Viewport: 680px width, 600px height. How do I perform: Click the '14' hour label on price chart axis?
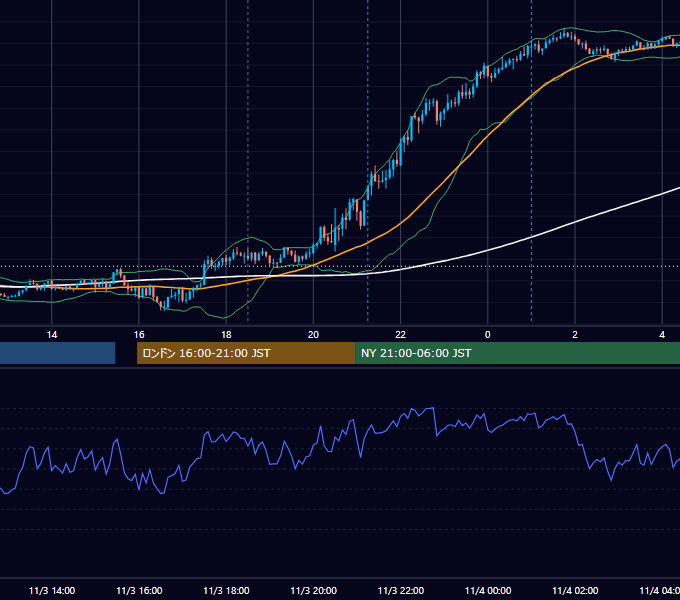tap(52, 335)
